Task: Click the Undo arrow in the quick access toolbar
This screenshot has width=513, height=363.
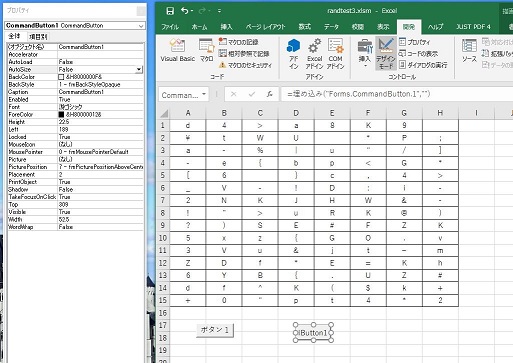Action: [185, 11]
